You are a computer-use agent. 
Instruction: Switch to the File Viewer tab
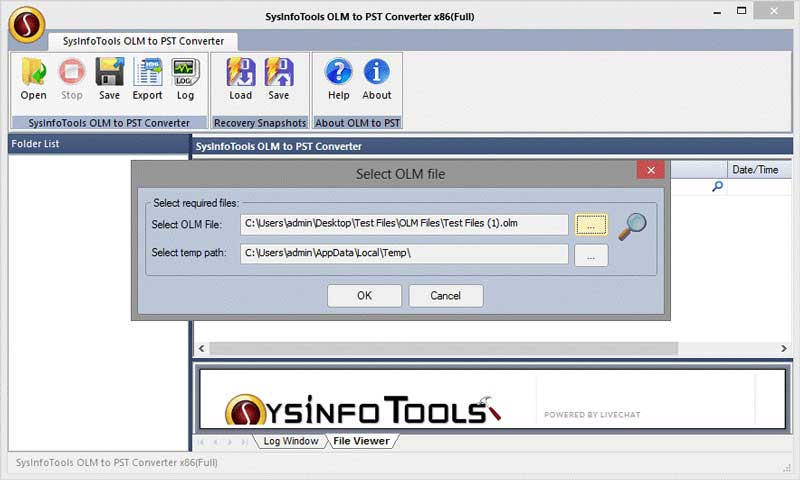[x=361, y=441]
